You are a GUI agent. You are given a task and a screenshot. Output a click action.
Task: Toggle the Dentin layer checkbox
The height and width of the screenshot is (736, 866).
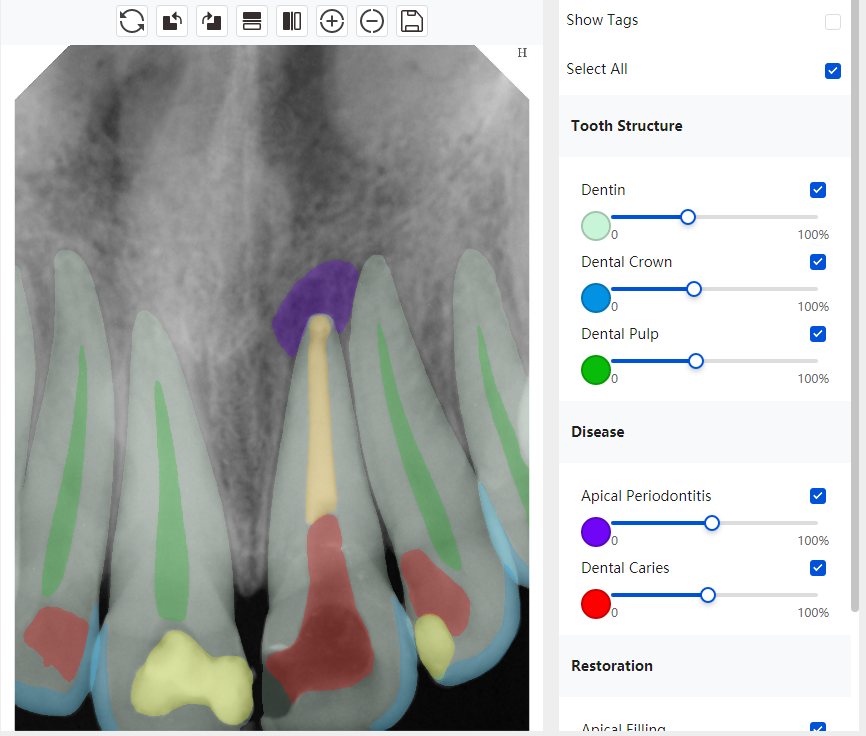(x=817, y=190)
